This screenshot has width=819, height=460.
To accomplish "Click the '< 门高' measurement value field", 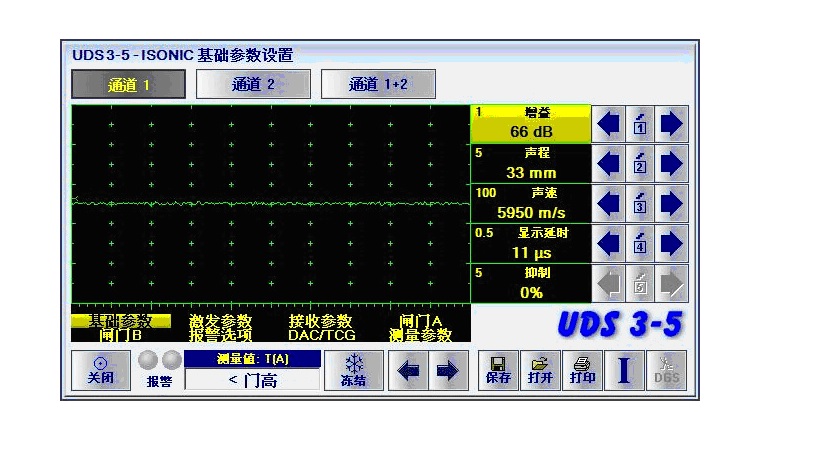I will [x=252, y=380].
